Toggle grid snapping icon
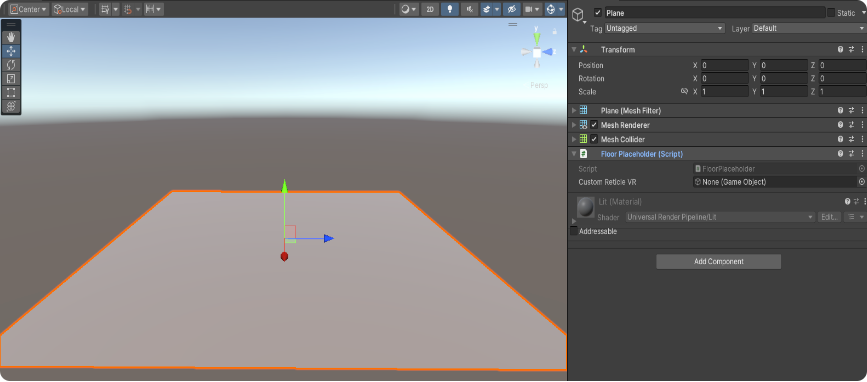The image size is (867, 382). (x=128, y=9)
